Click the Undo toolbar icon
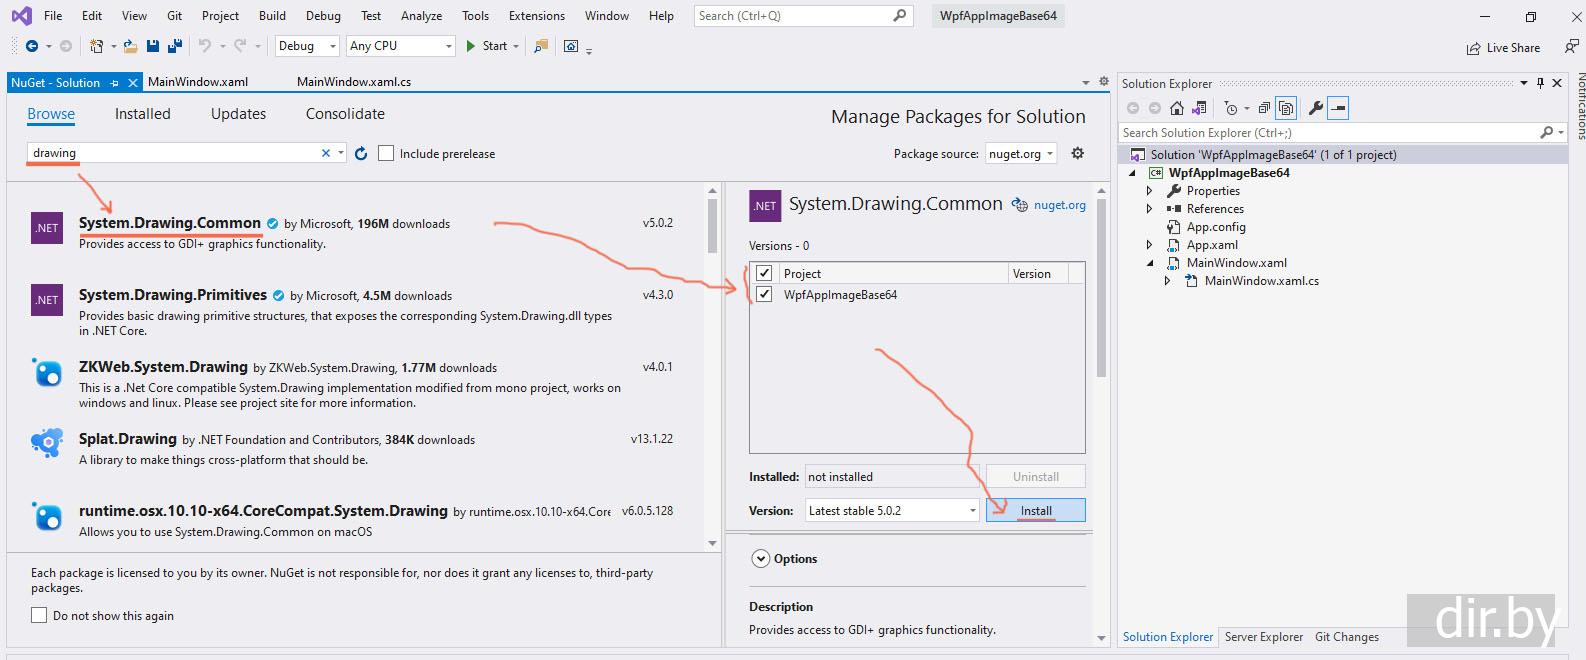The image size is (1586, 660). (205, 46)
